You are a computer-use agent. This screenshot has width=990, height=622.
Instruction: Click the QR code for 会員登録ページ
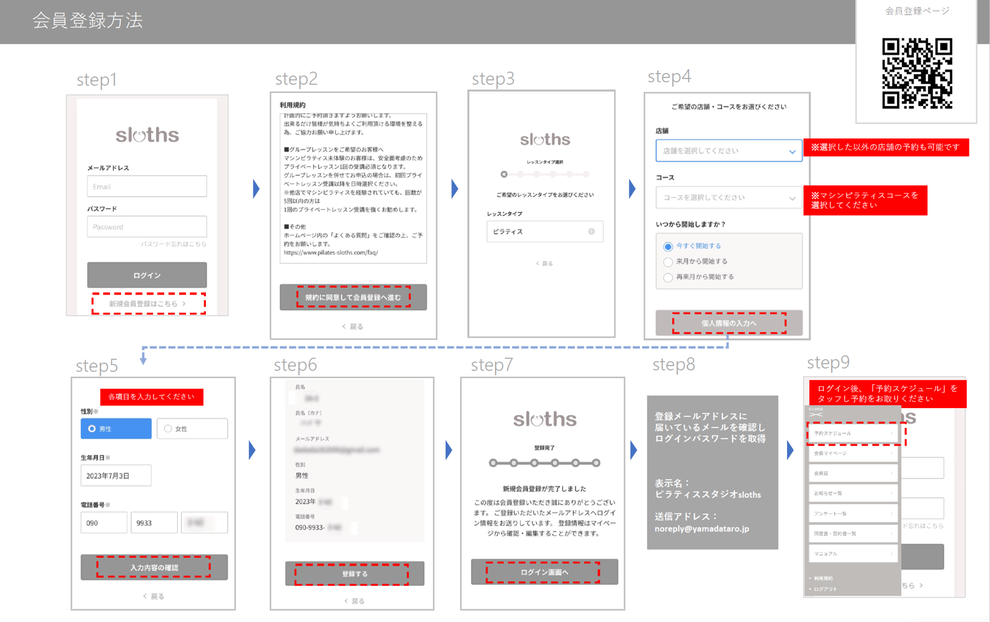point(917,73)
